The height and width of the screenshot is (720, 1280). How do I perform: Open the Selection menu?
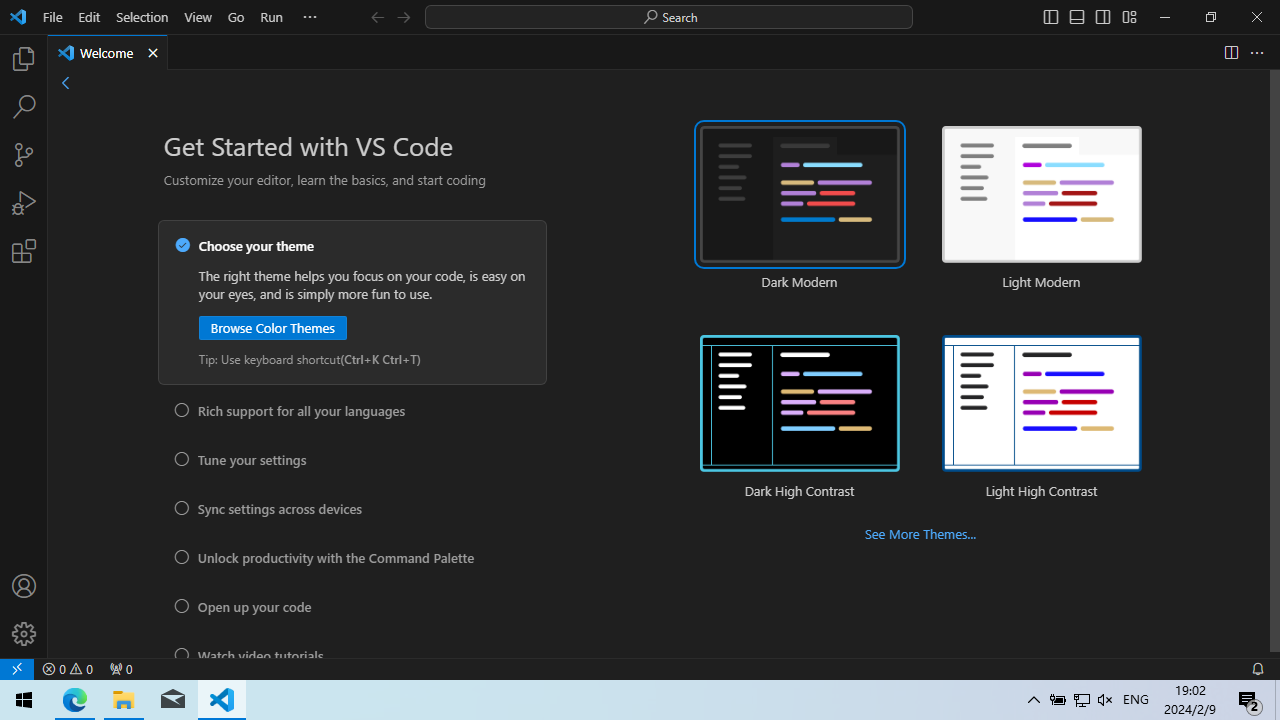coord(142,17)
